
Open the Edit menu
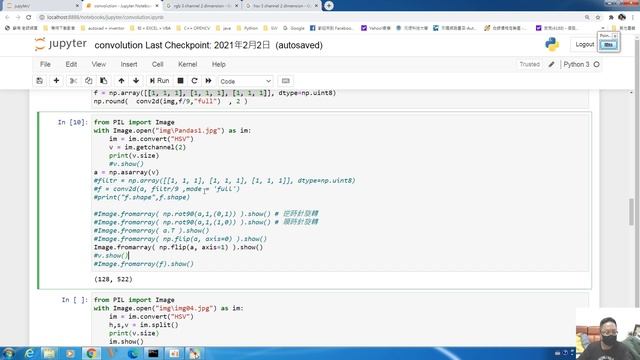tap(71, 64)
